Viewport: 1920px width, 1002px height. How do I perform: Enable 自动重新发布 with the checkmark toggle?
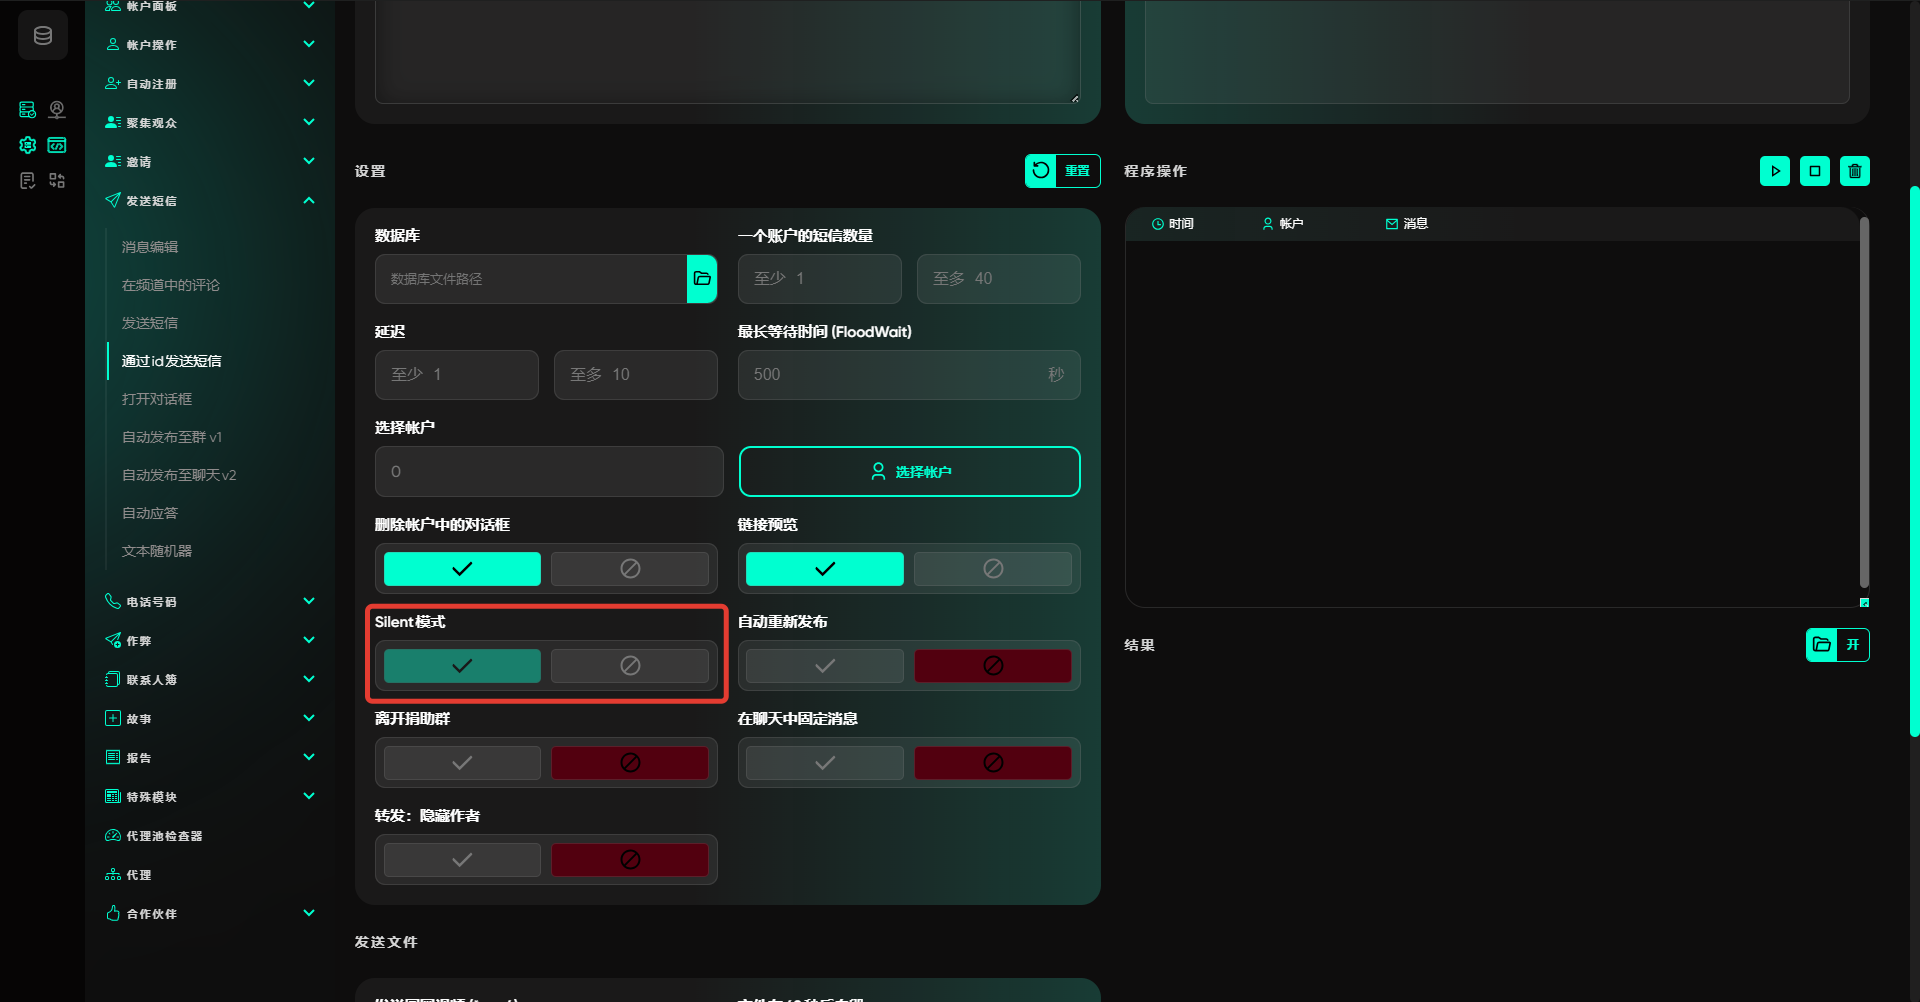coord(824,666)
